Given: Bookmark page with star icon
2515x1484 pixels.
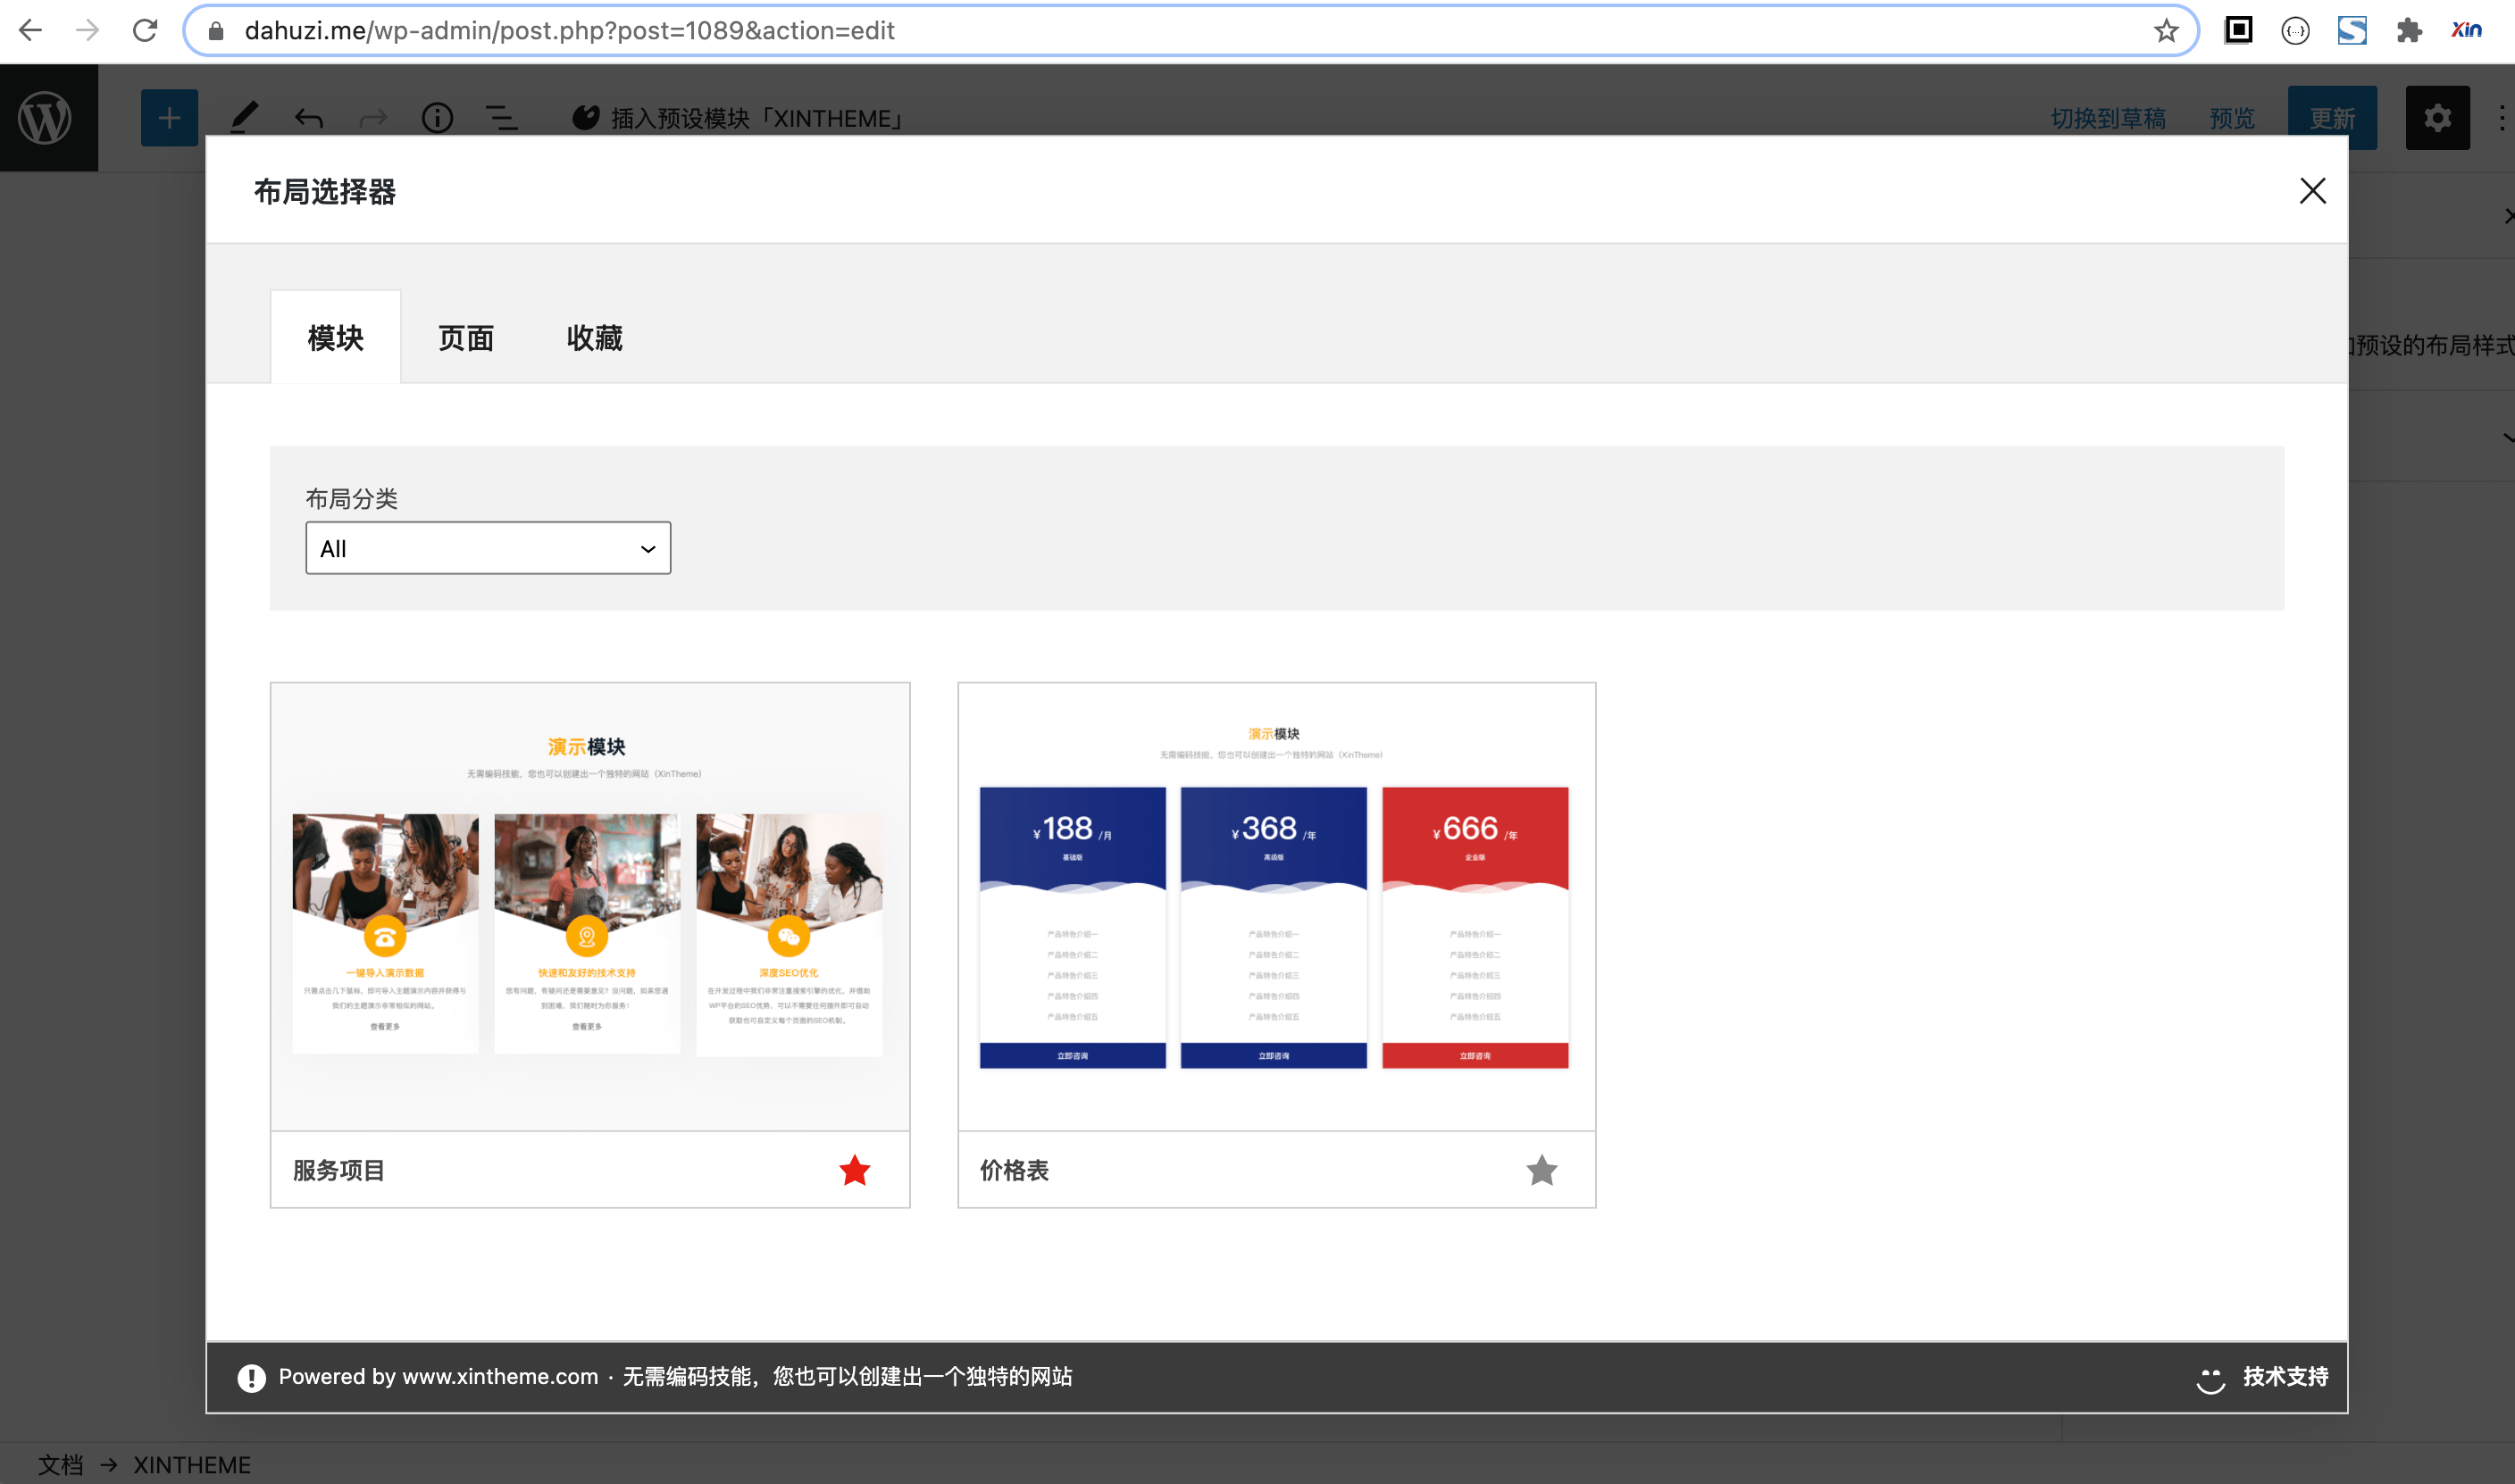Looking at the screenshot, I should (x=2165, y=31).
